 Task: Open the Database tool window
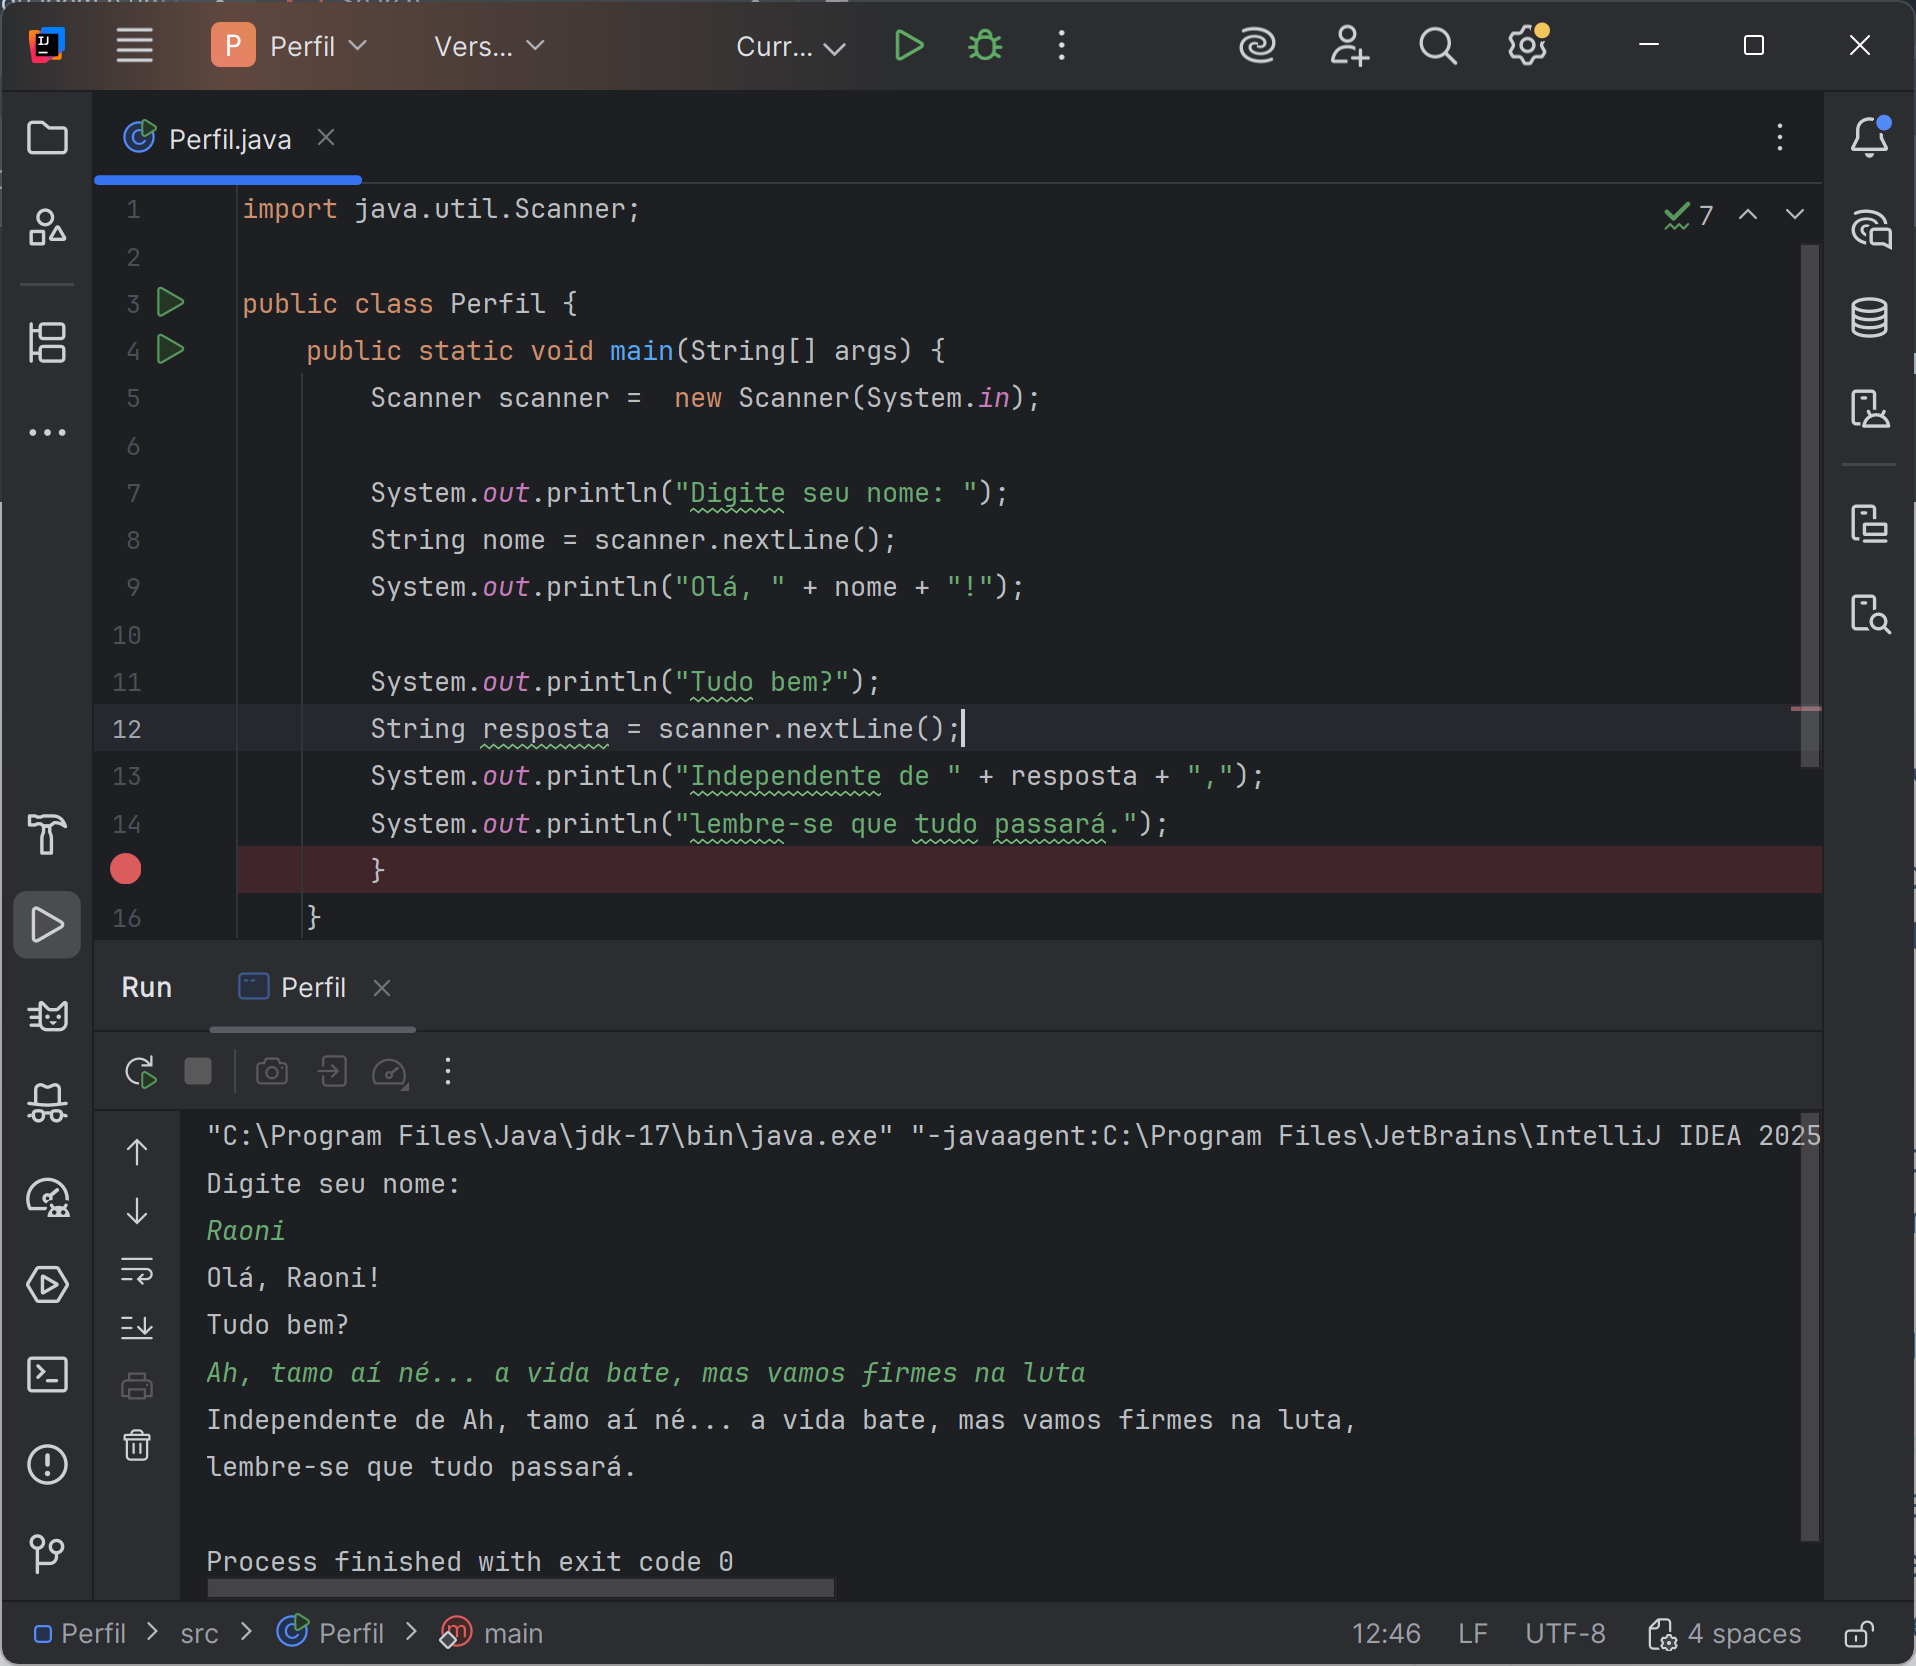click(1869, 318)
